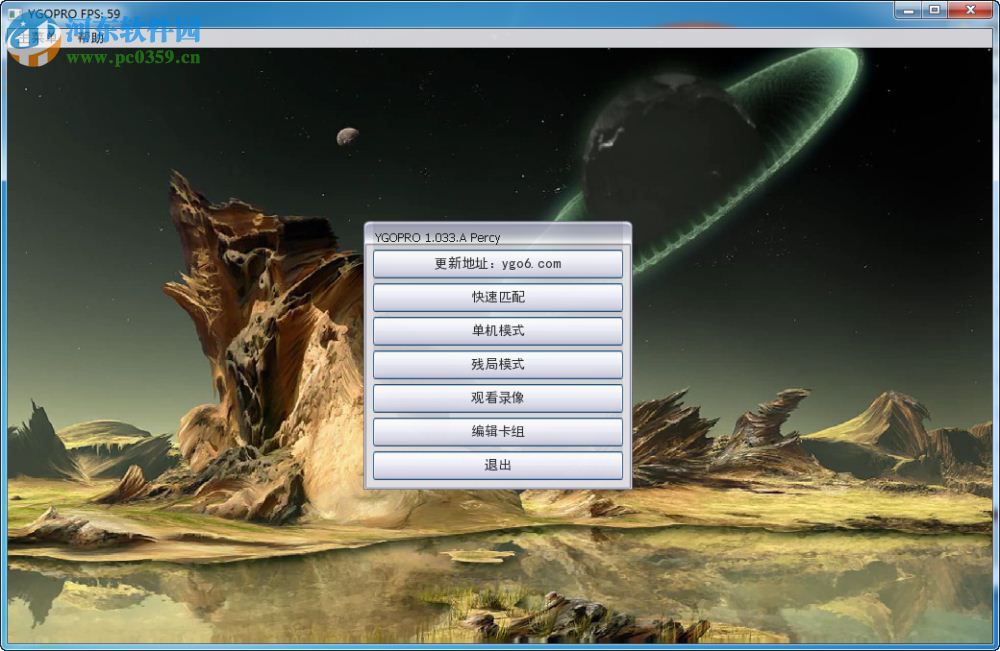The width and height of the screenshot is (1000, 651).
Task: Enter 残局模式 puzzle mode
Action: click(497, 365)
